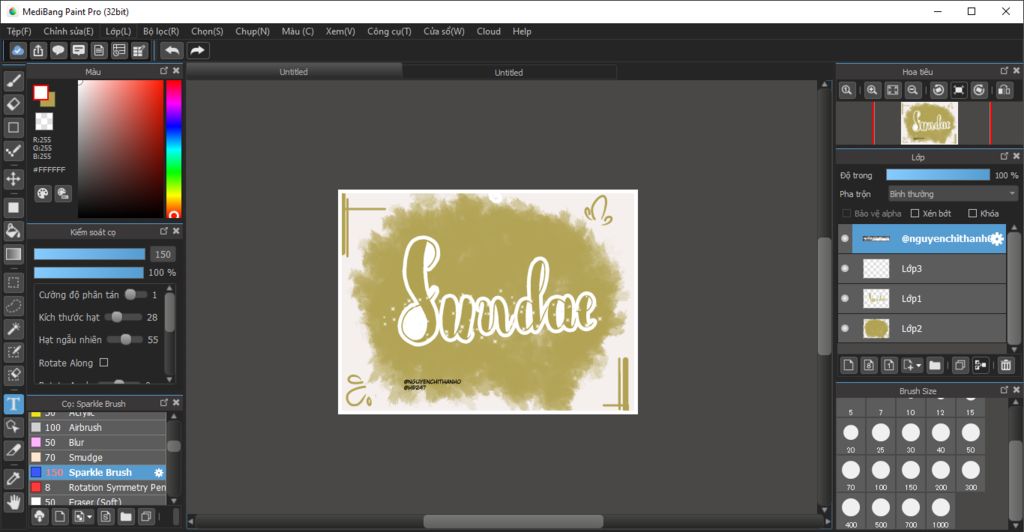Click the navigator preview thumbnail
The height and width of the screenshot is (532, 1024).
[929, 123]
